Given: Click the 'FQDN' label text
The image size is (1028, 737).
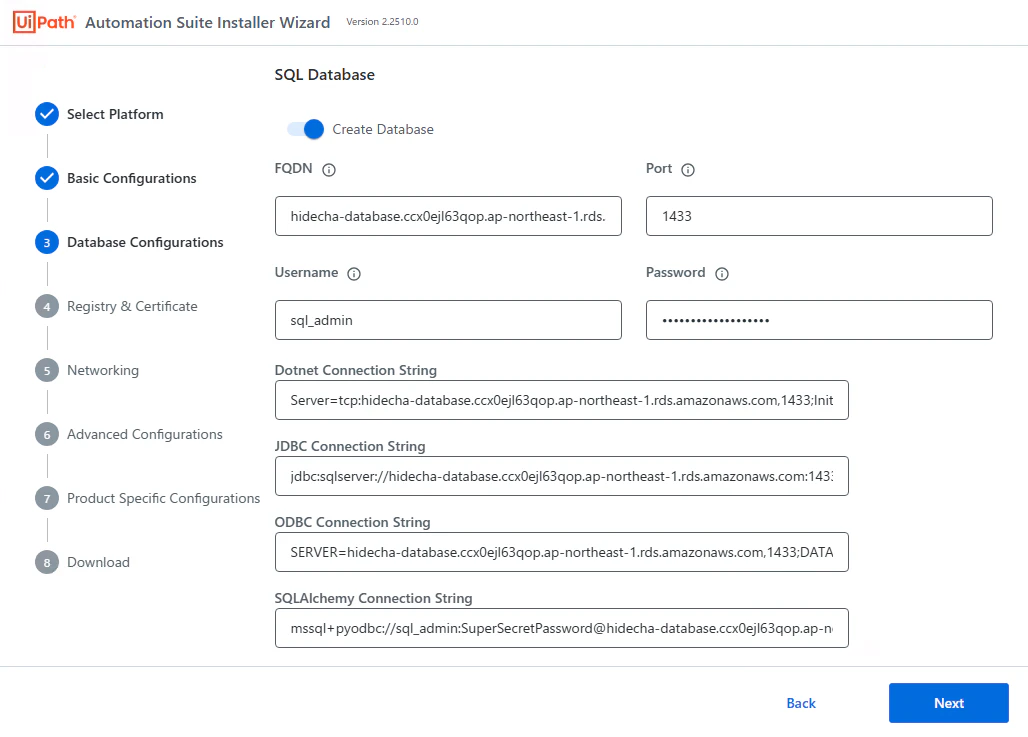Looking at the screenshot, I should tap(294, 169).
